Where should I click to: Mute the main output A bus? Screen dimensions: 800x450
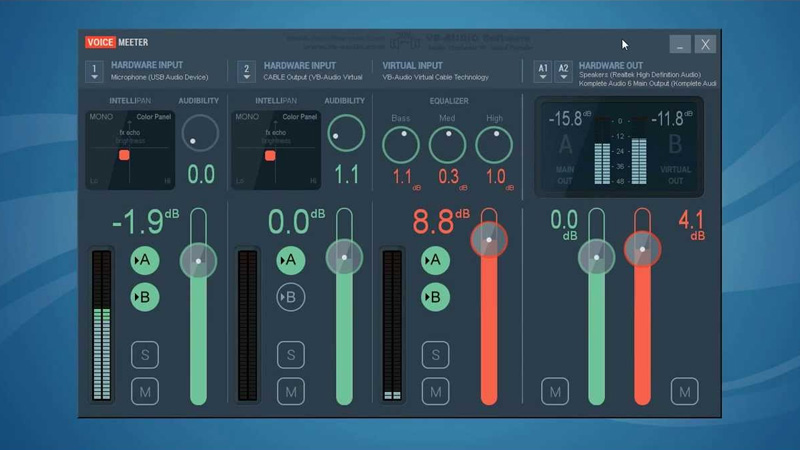tap(555, 391)
